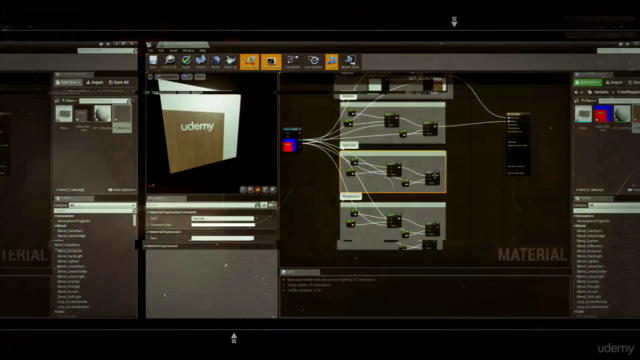Open the Perspective viewport dropdown
Screen dimensions: 640x360
(167, 77)
